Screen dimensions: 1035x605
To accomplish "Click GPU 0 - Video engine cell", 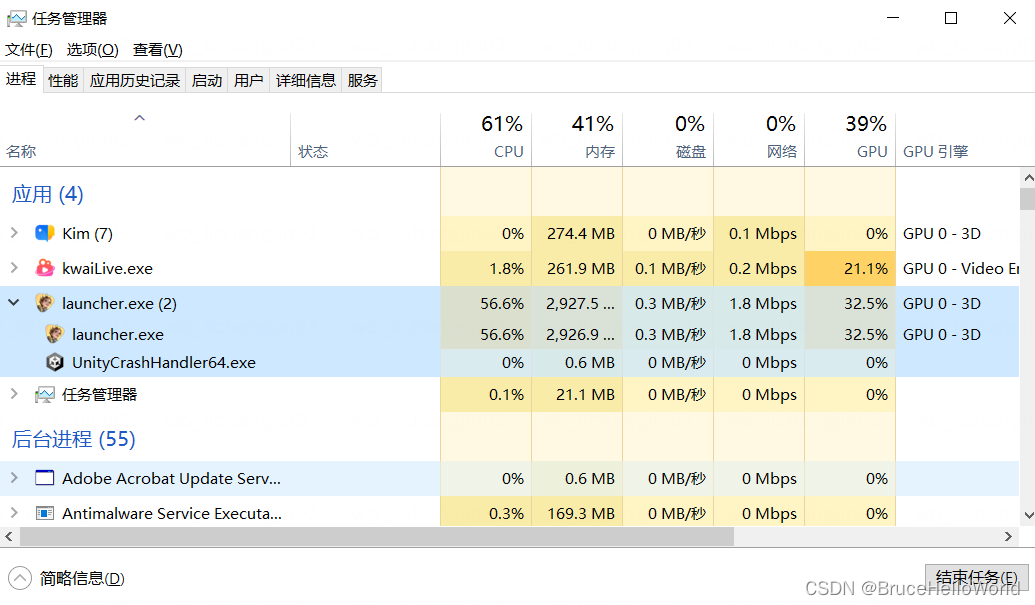I will [960, 269].
